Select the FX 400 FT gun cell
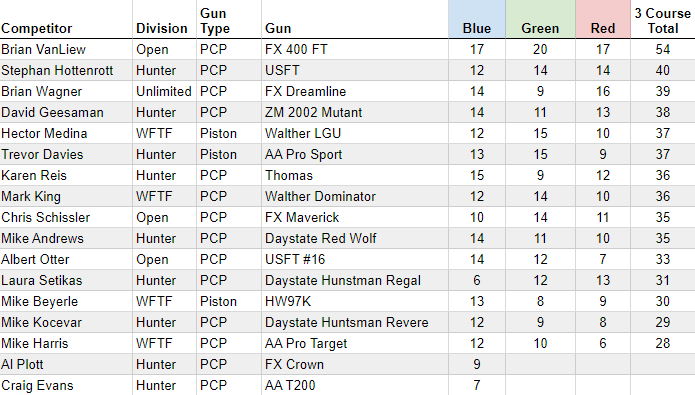 pyautogui.click(x=355, y=49)
